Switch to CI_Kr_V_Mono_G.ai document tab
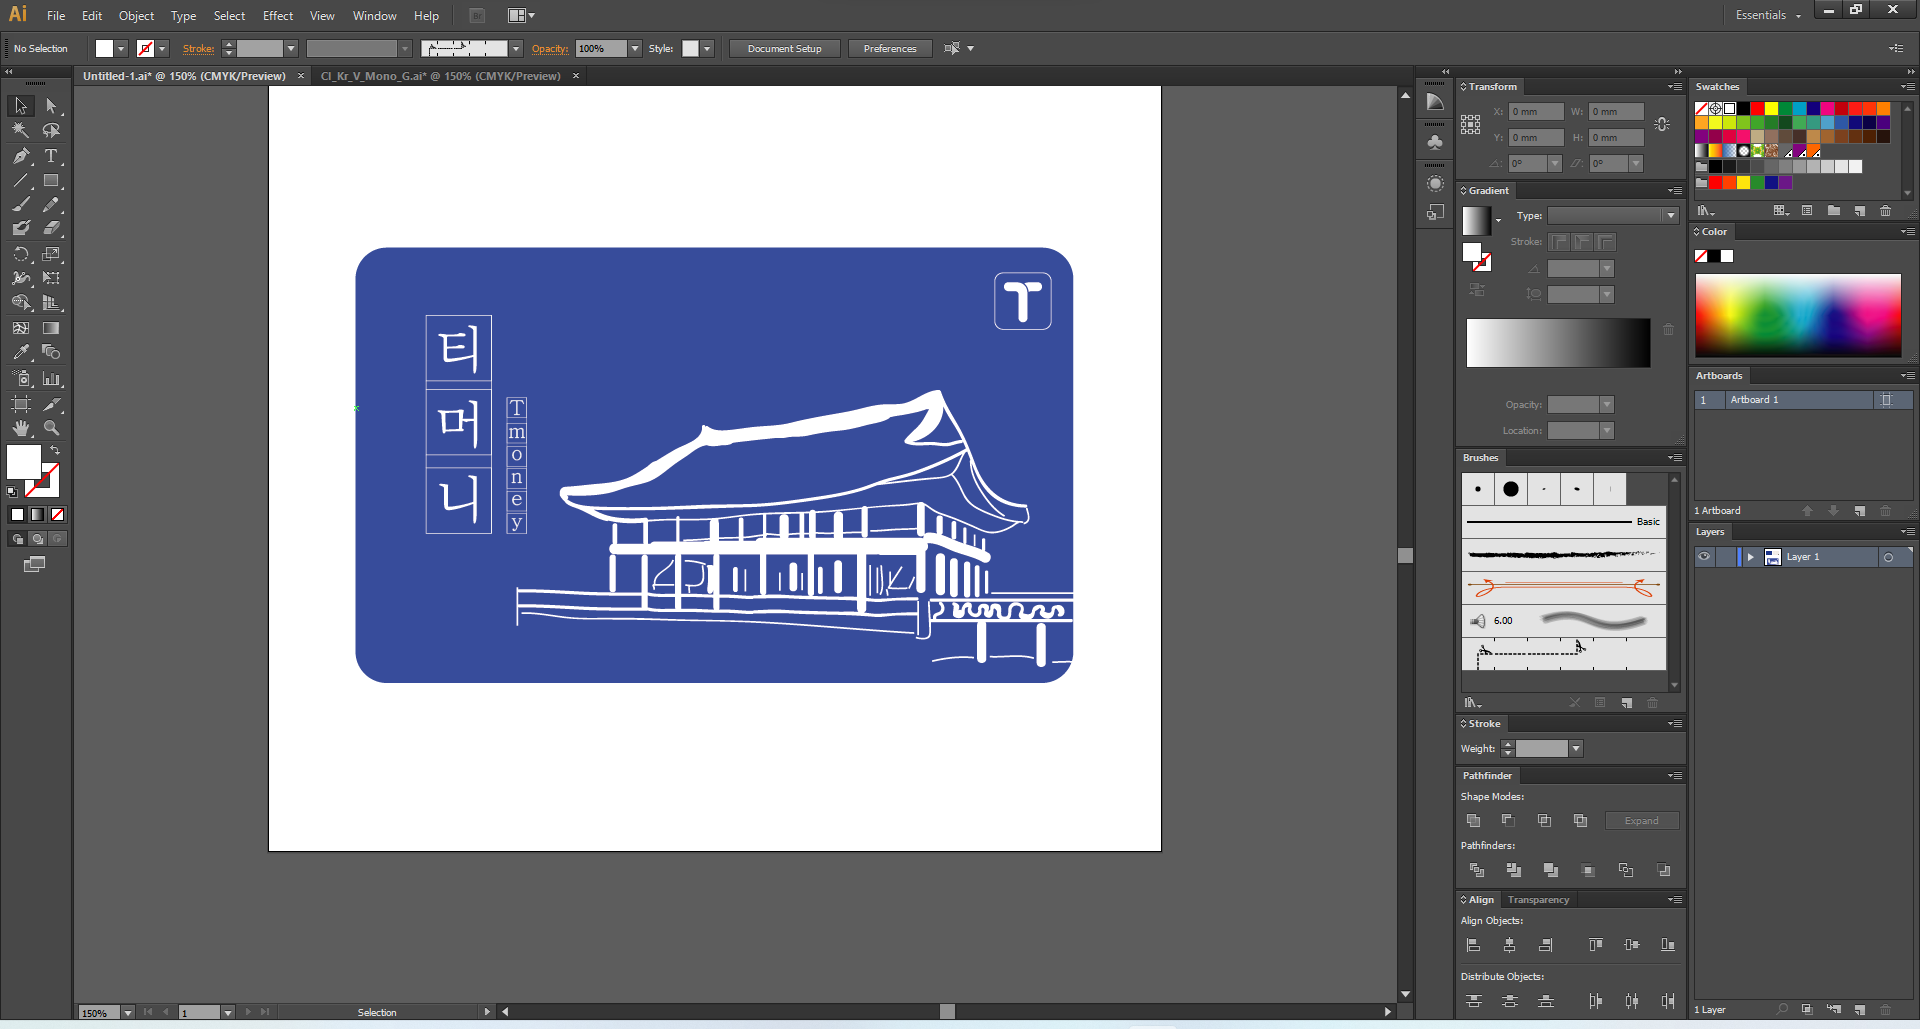 tap(440, 76)
